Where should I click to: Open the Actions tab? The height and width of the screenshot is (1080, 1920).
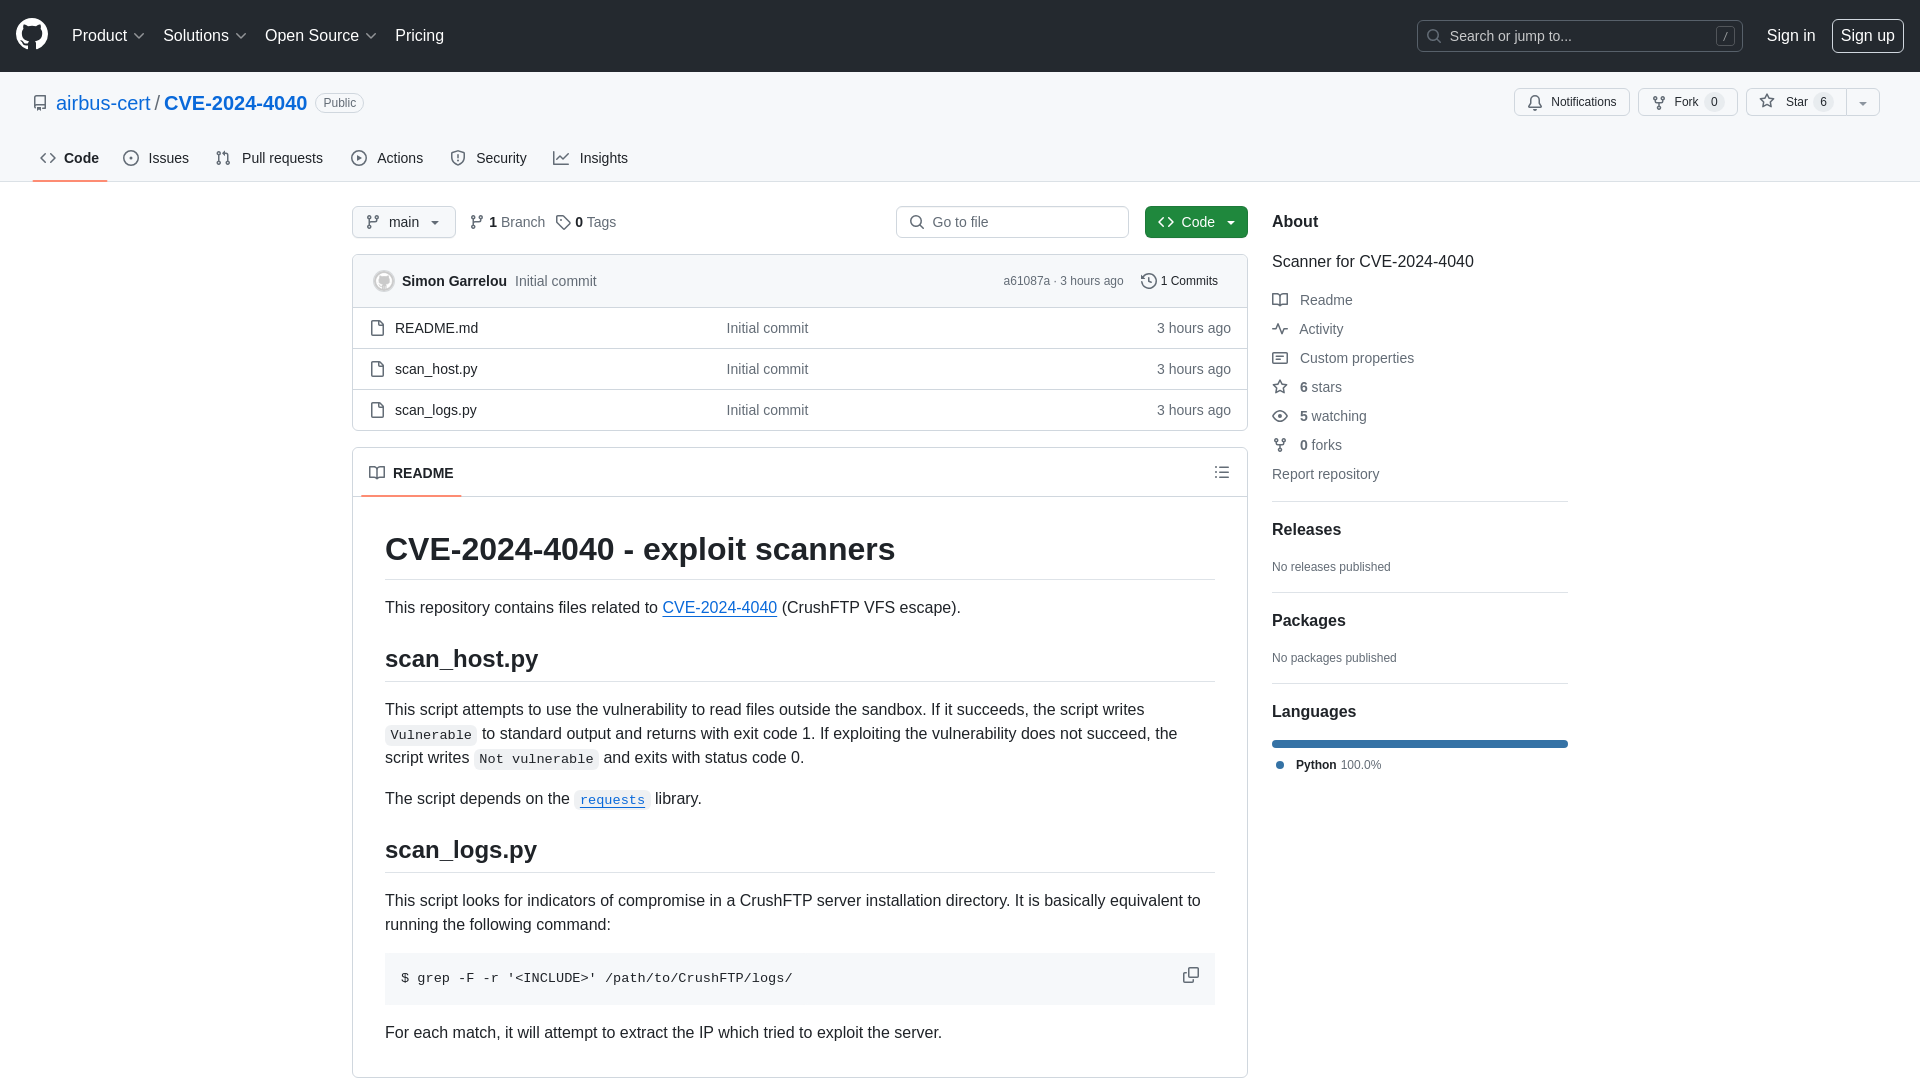(x=387, y=158)
